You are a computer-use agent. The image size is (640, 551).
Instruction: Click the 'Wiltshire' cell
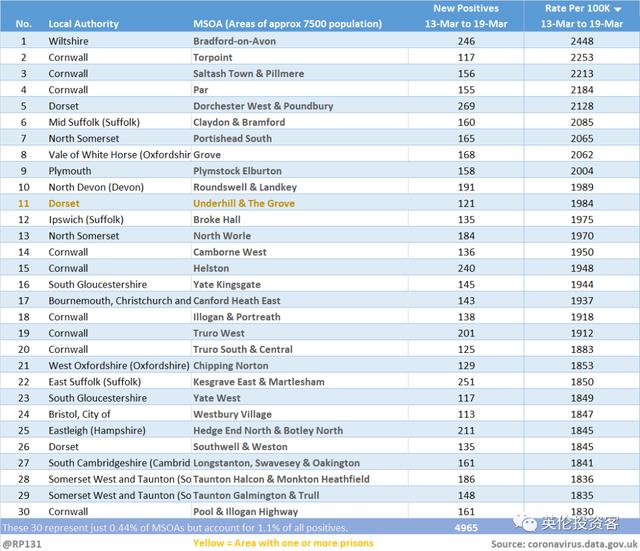point(68,41)
